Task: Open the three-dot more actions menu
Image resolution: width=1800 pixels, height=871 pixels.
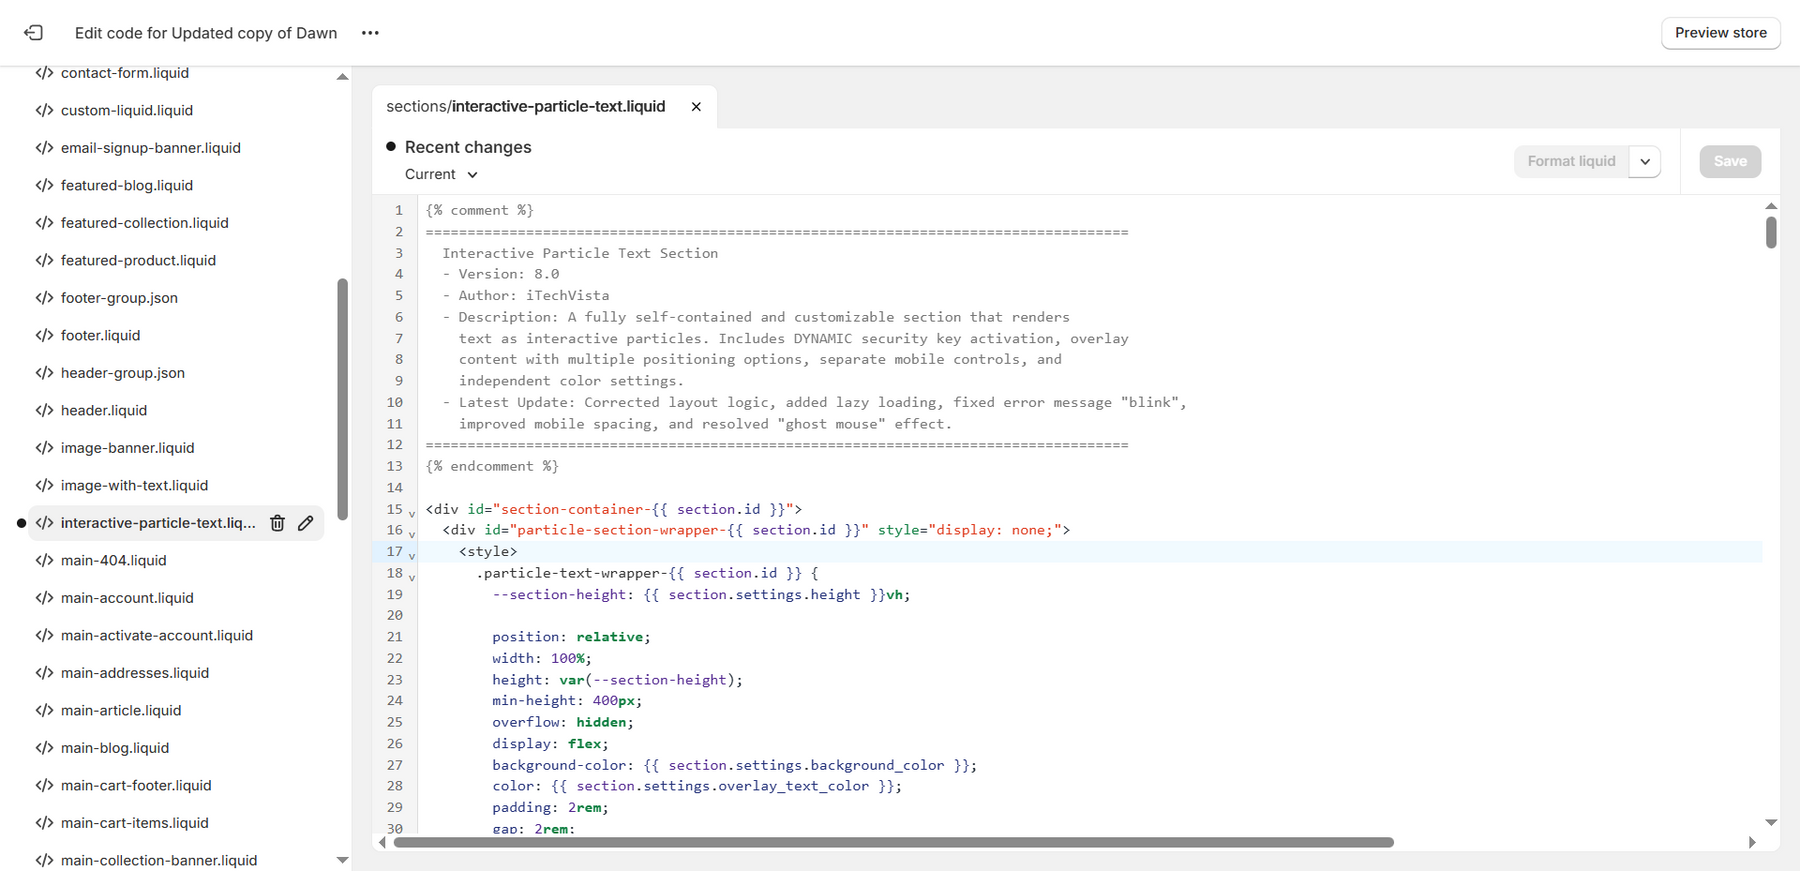Action: pos(370,33)
